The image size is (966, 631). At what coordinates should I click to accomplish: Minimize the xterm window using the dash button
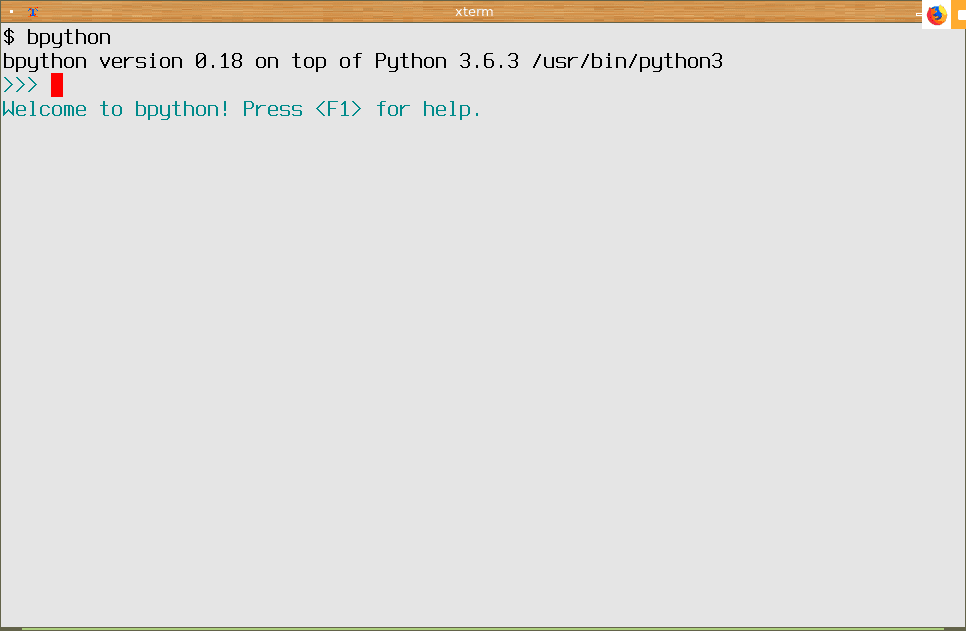919,14
